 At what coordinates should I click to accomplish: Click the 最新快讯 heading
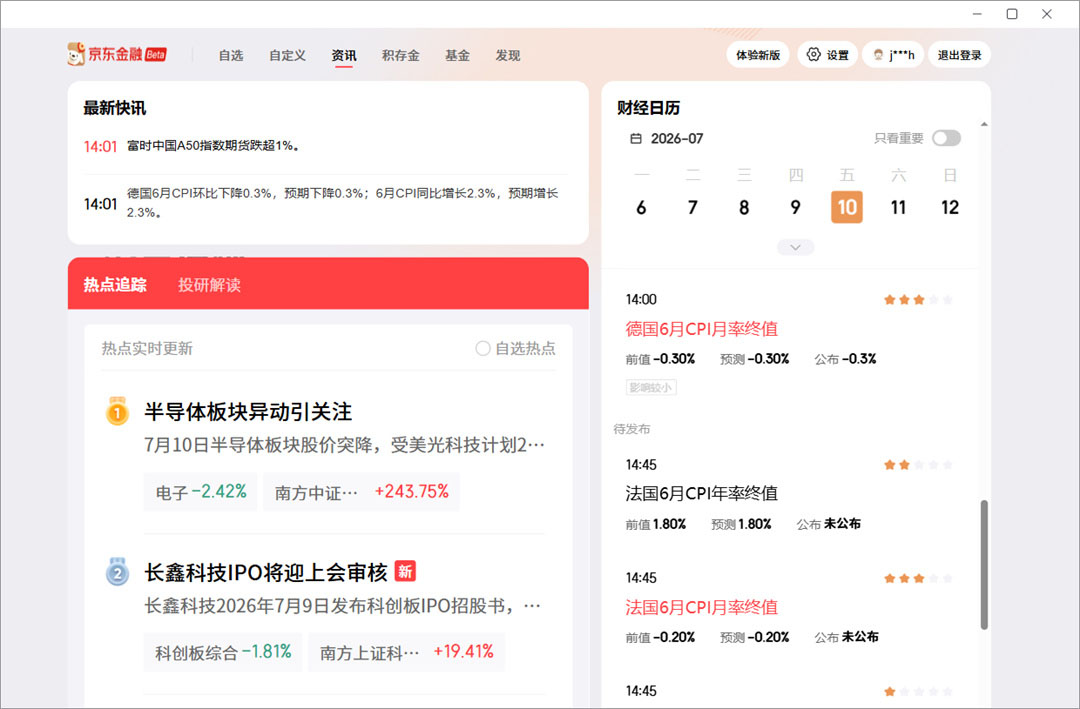114,108
